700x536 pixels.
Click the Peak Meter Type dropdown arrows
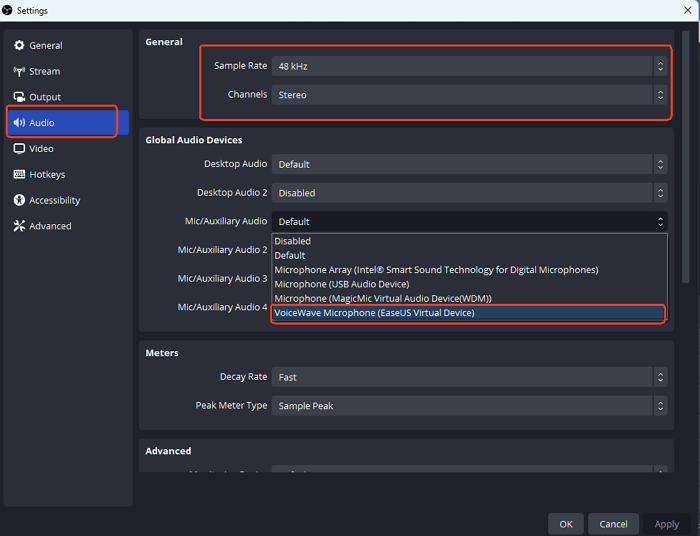tap(660, 406)
